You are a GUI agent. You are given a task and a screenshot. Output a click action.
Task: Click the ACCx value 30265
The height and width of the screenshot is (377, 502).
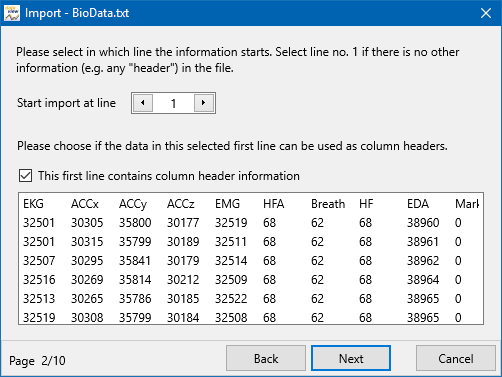87,298
